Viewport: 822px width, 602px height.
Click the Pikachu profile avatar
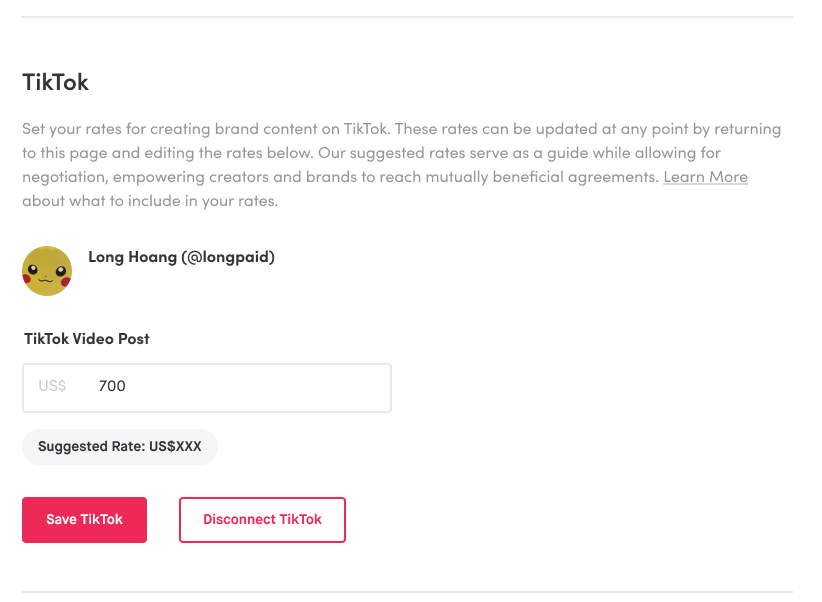point(47,271)
